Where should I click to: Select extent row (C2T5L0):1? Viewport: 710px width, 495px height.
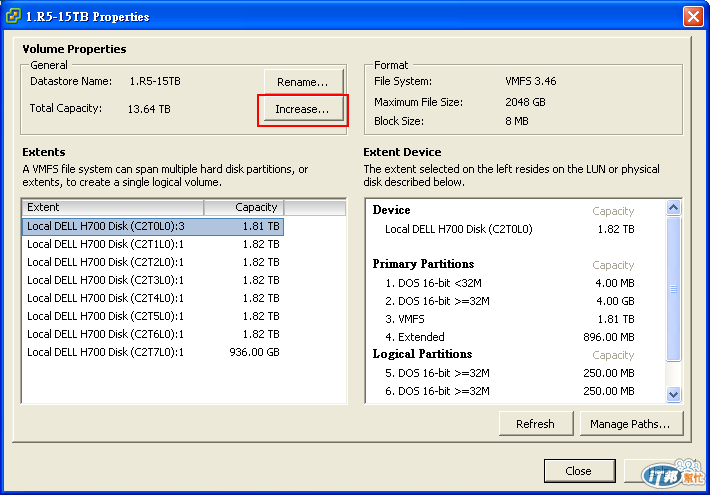153,316
